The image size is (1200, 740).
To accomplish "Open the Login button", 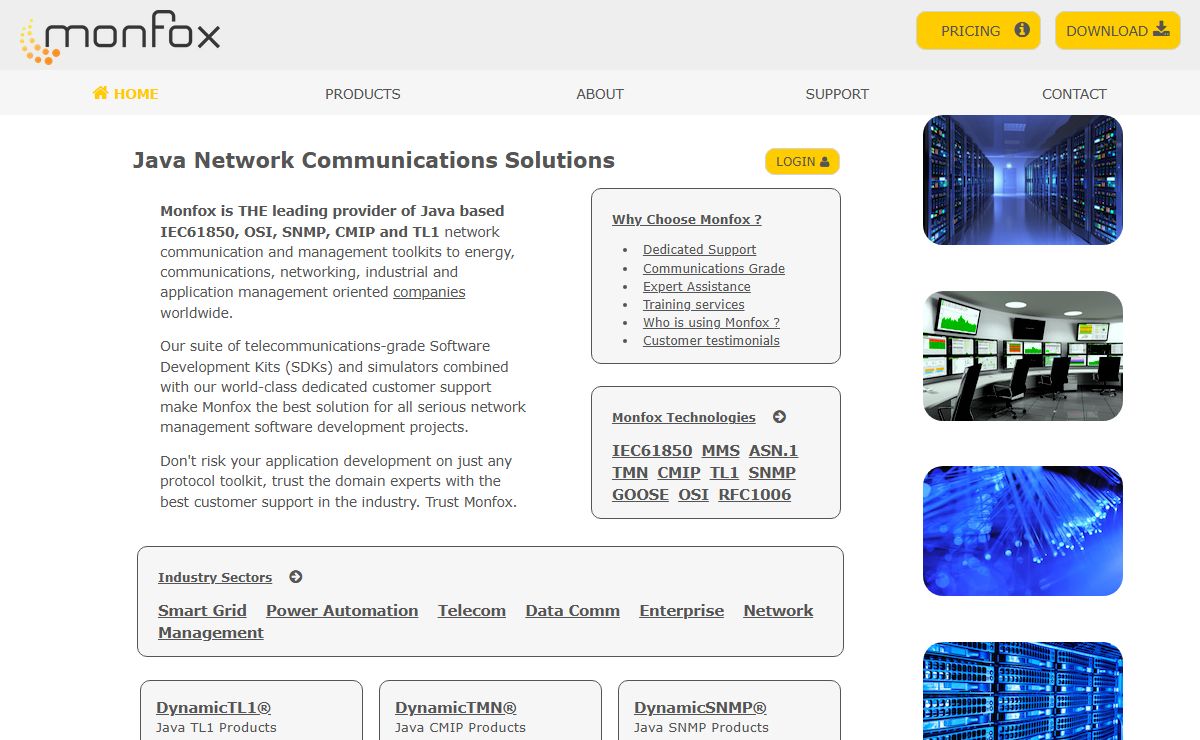I will point(802,162).
